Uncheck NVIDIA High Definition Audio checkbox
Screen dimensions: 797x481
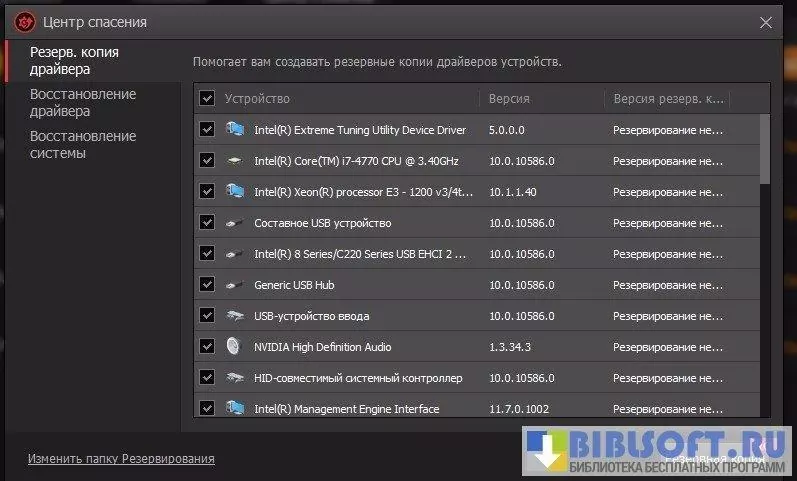point(207,346)
